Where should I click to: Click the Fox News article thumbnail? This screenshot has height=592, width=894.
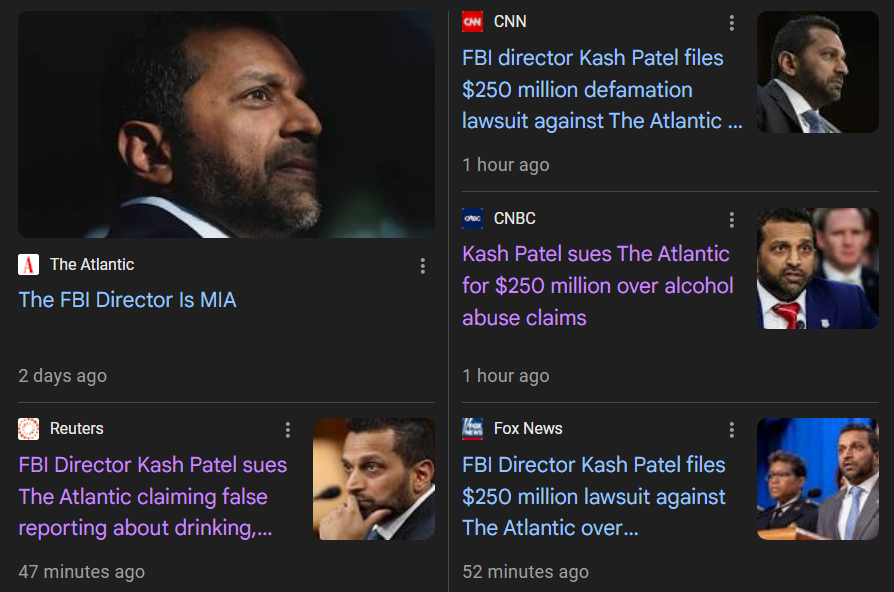tap(818, 479)
